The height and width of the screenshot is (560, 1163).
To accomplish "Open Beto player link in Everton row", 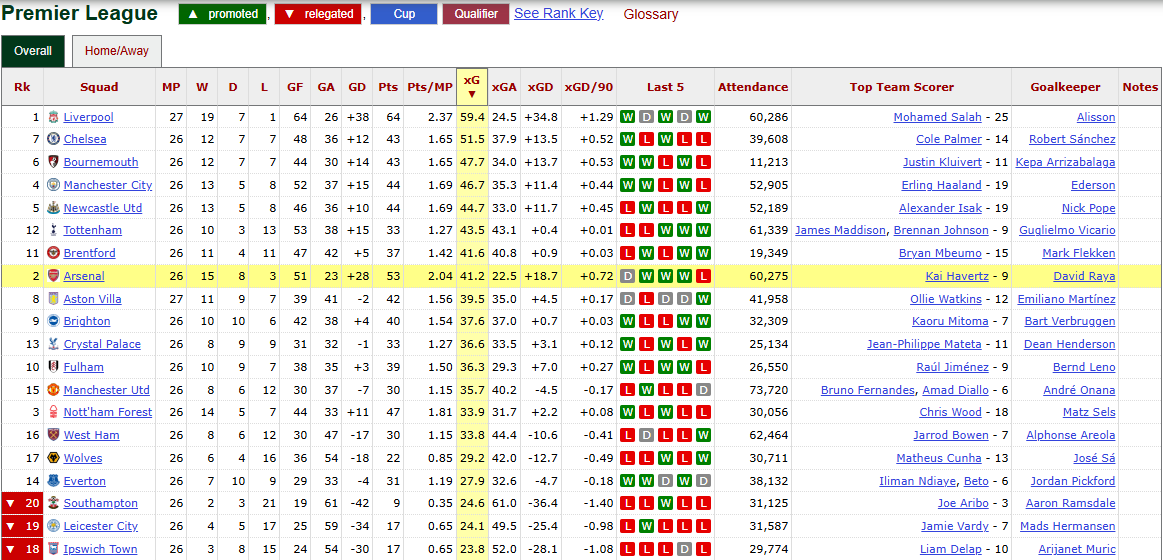I will click(975, 481).
